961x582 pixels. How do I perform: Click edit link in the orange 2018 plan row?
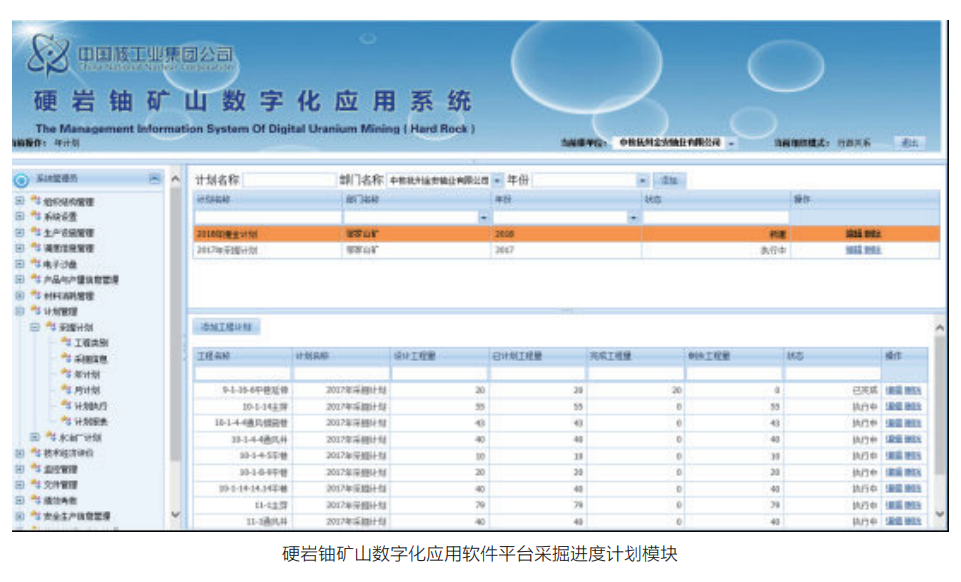tap(854, 234)
